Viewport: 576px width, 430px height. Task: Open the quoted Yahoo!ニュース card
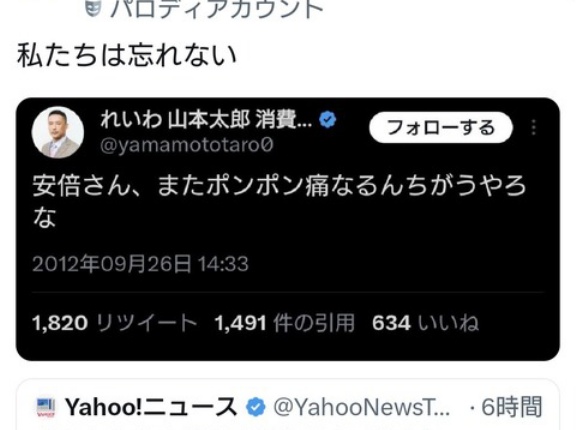click(288, 404)
